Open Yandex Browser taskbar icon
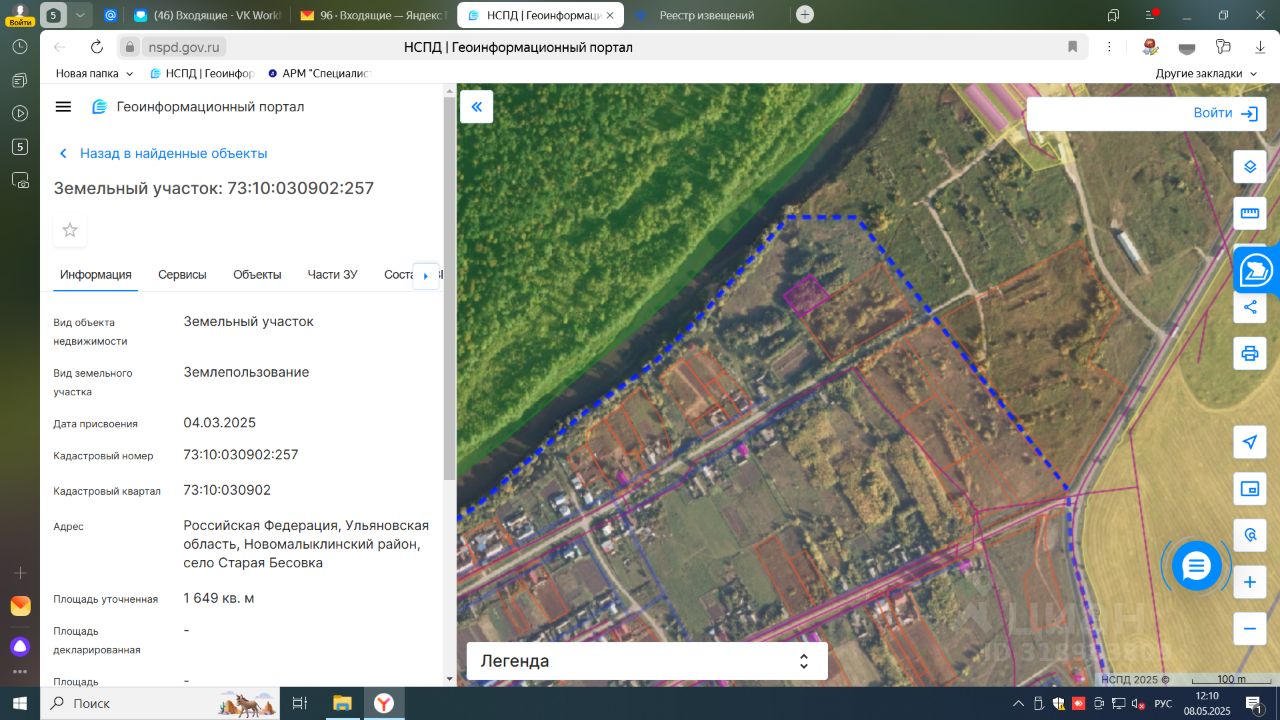The width and height of the screenshot is (1280, 720). pyautogui.click(x=384, y=704)
